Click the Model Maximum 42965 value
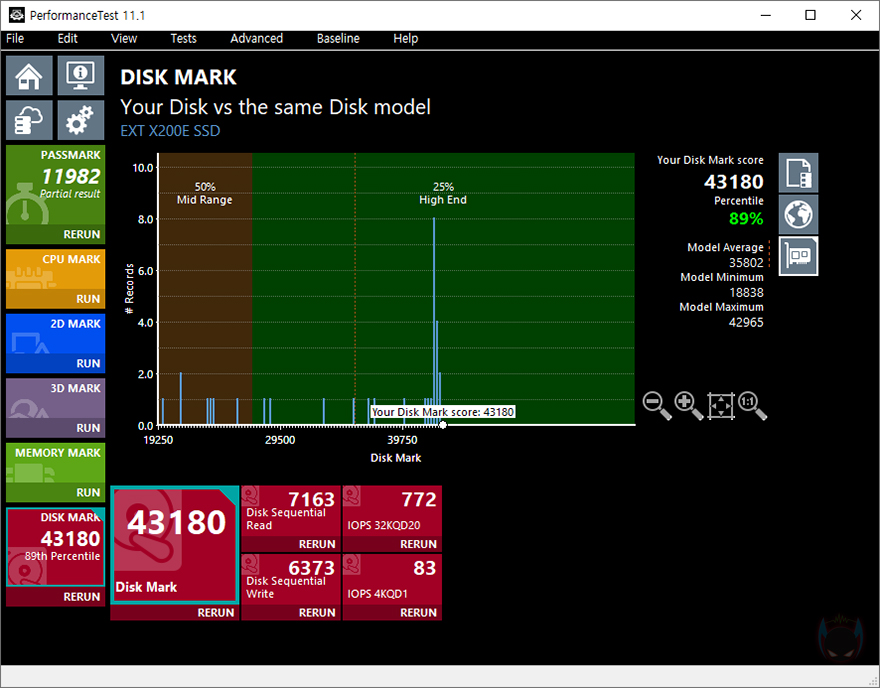880x688 pixels. (746, 322)
